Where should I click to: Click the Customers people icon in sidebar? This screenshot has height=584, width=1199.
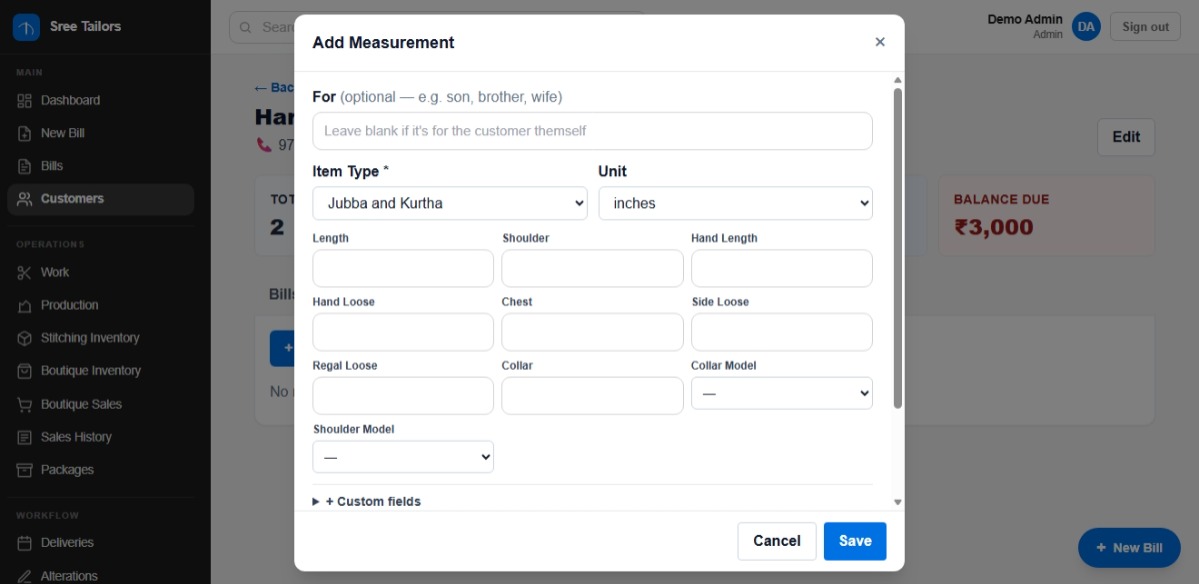[x=24, y=199]
